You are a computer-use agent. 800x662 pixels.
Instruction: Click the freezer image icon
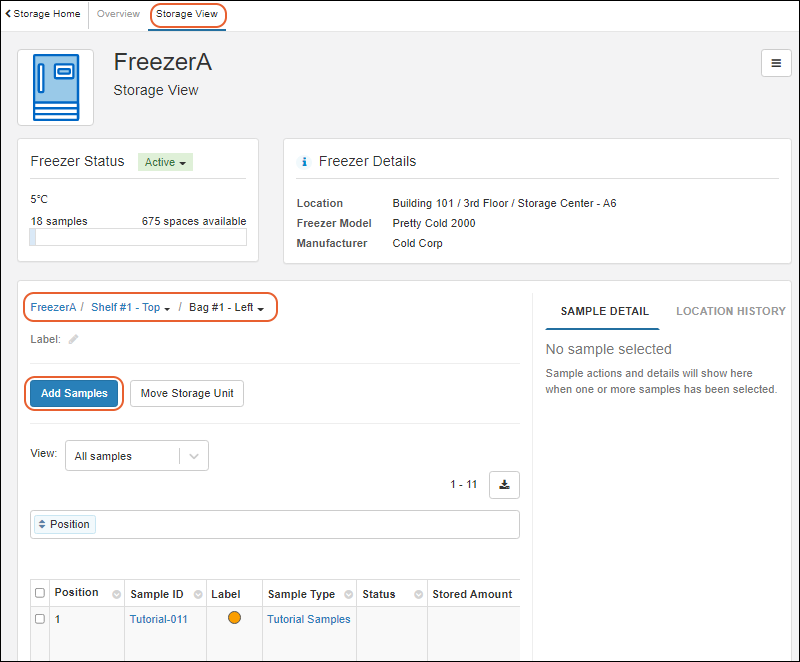pos(56,88)
